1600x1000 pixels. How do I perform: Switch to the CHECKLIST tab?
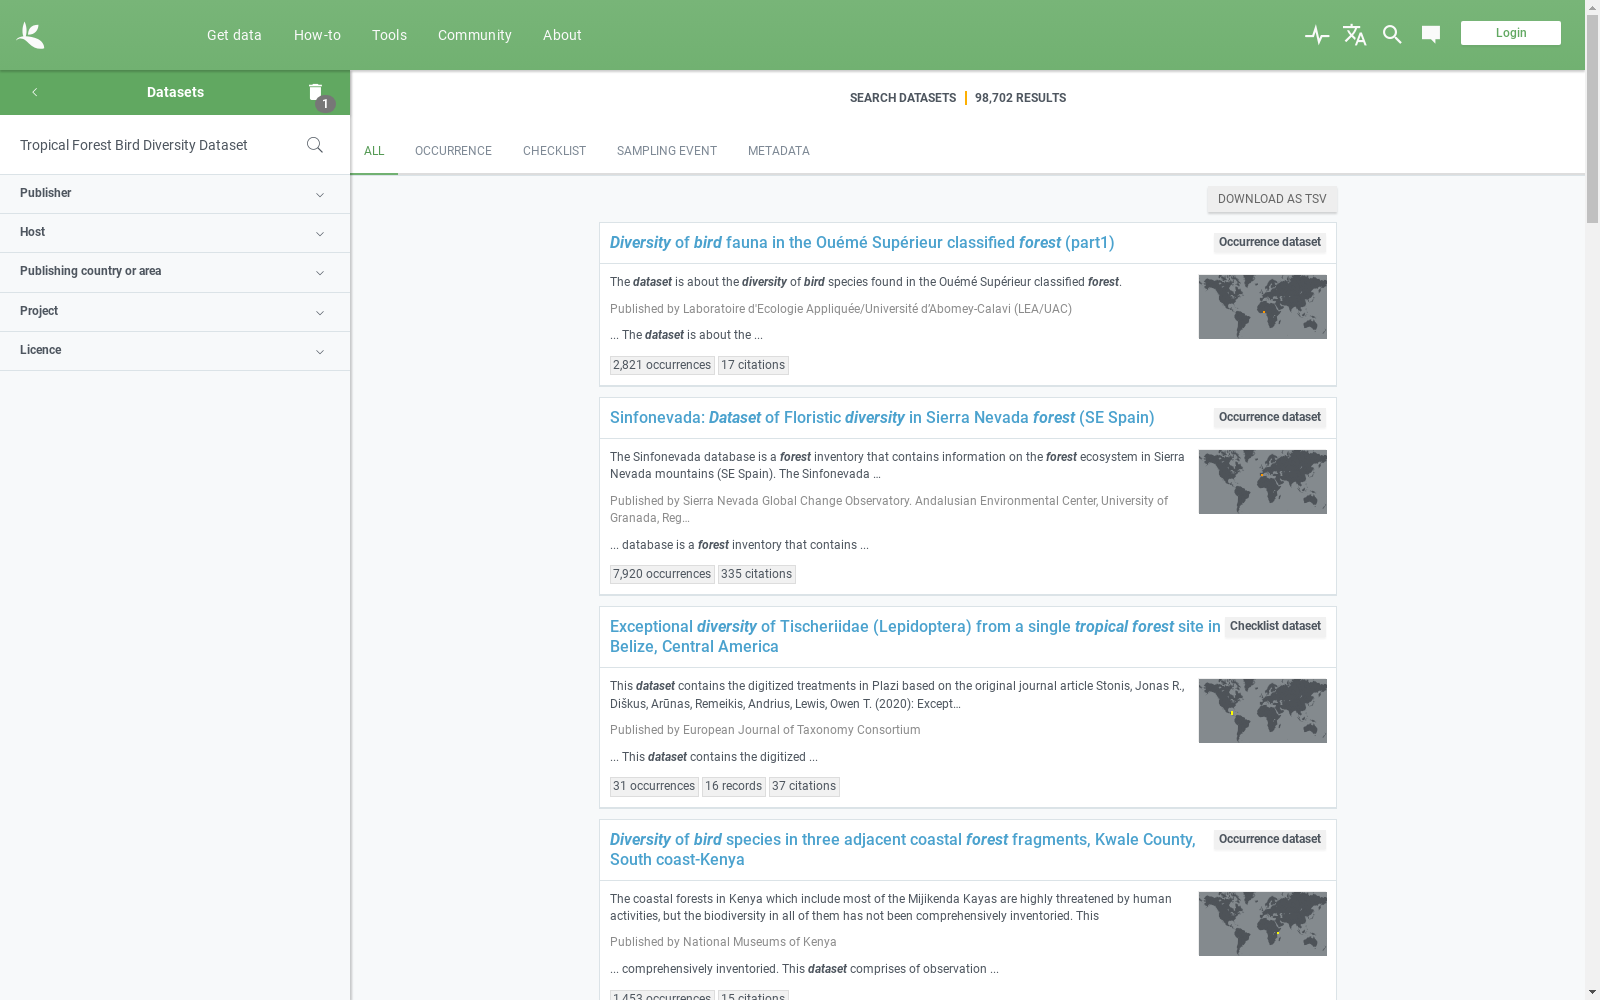554,151
